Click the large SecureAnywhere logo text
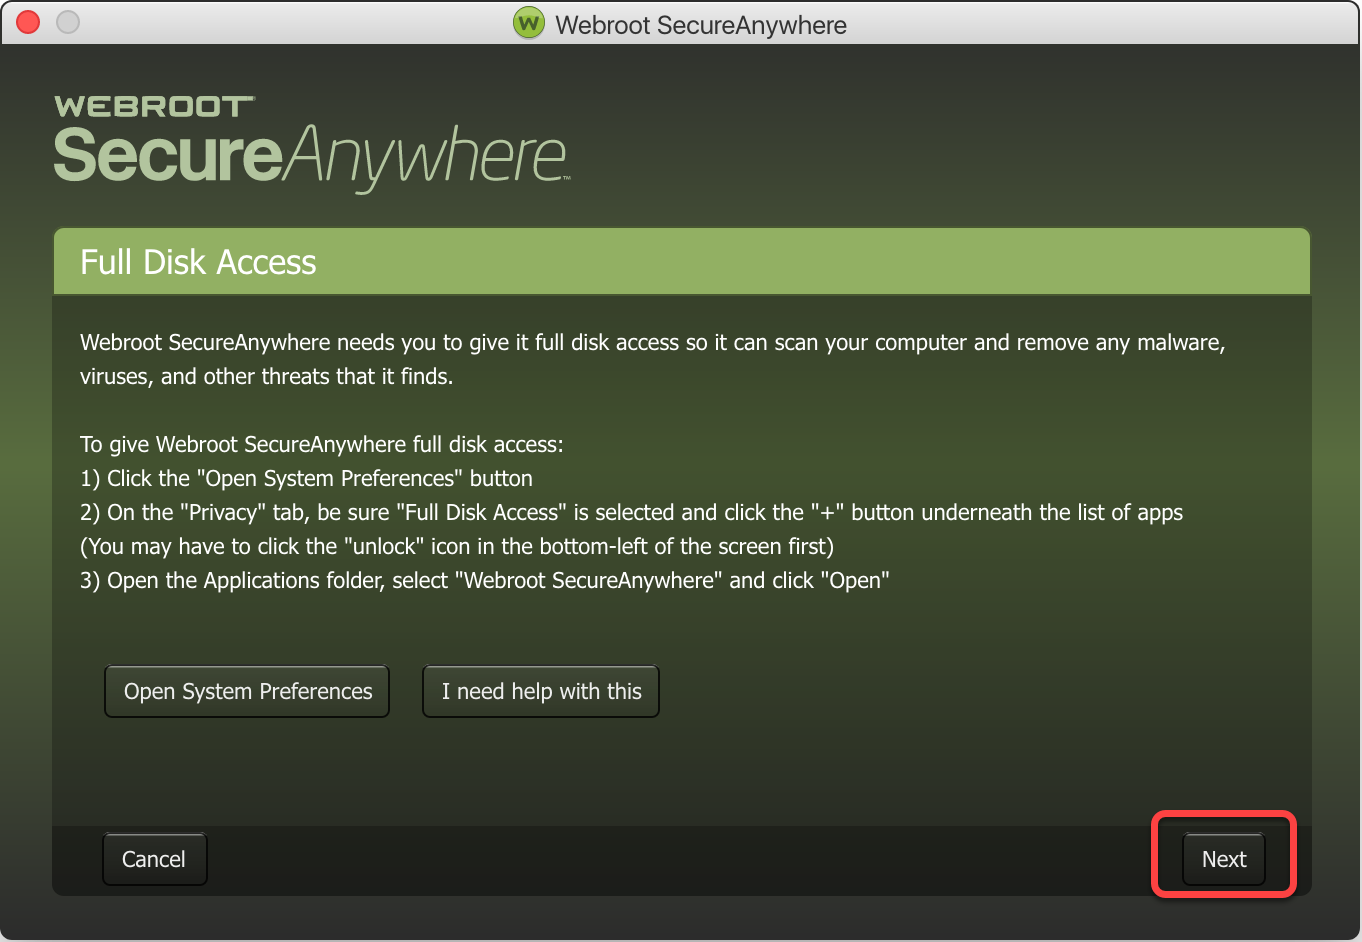The width and height of the screenshot is (1362, 942). (x=310, y=157)
